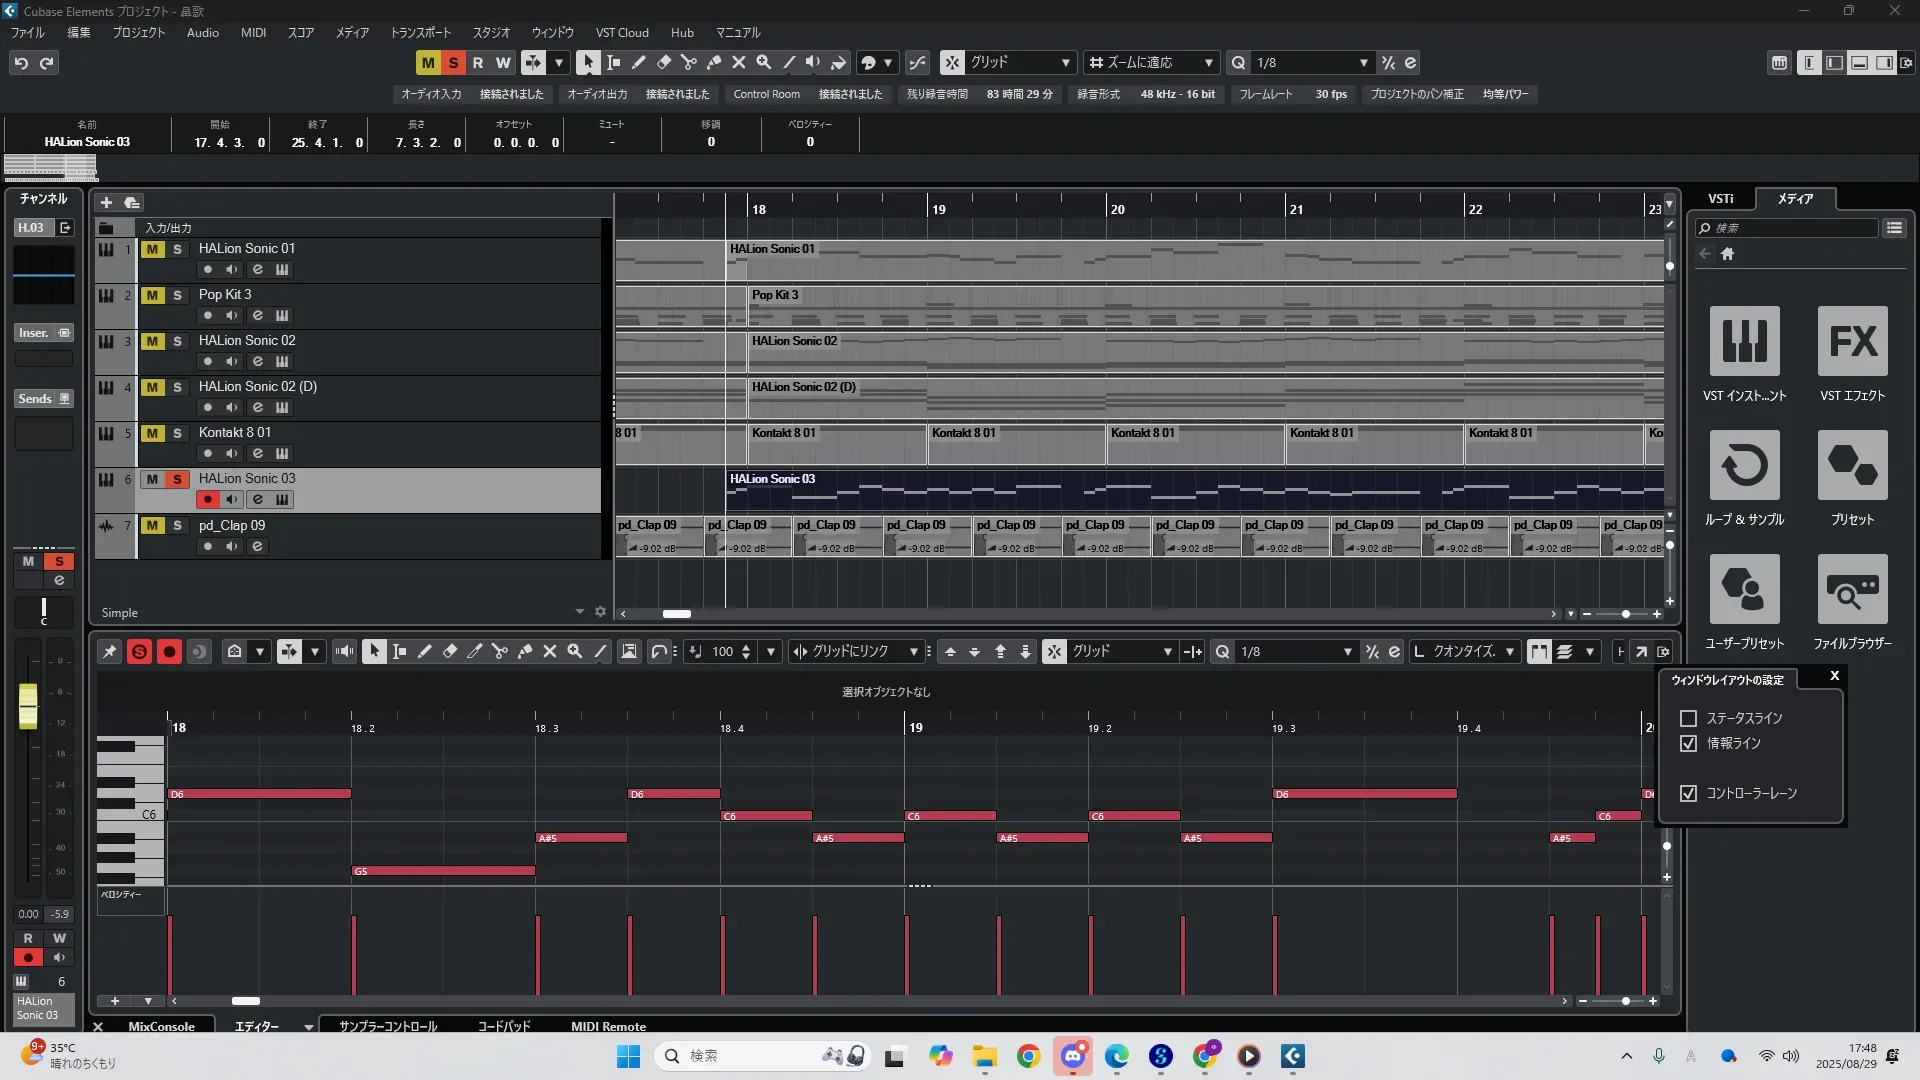The image size is (1920, 1080).
Task: Uncheck the 情報ライン checkbox
Action: [x=1689, y=743]
